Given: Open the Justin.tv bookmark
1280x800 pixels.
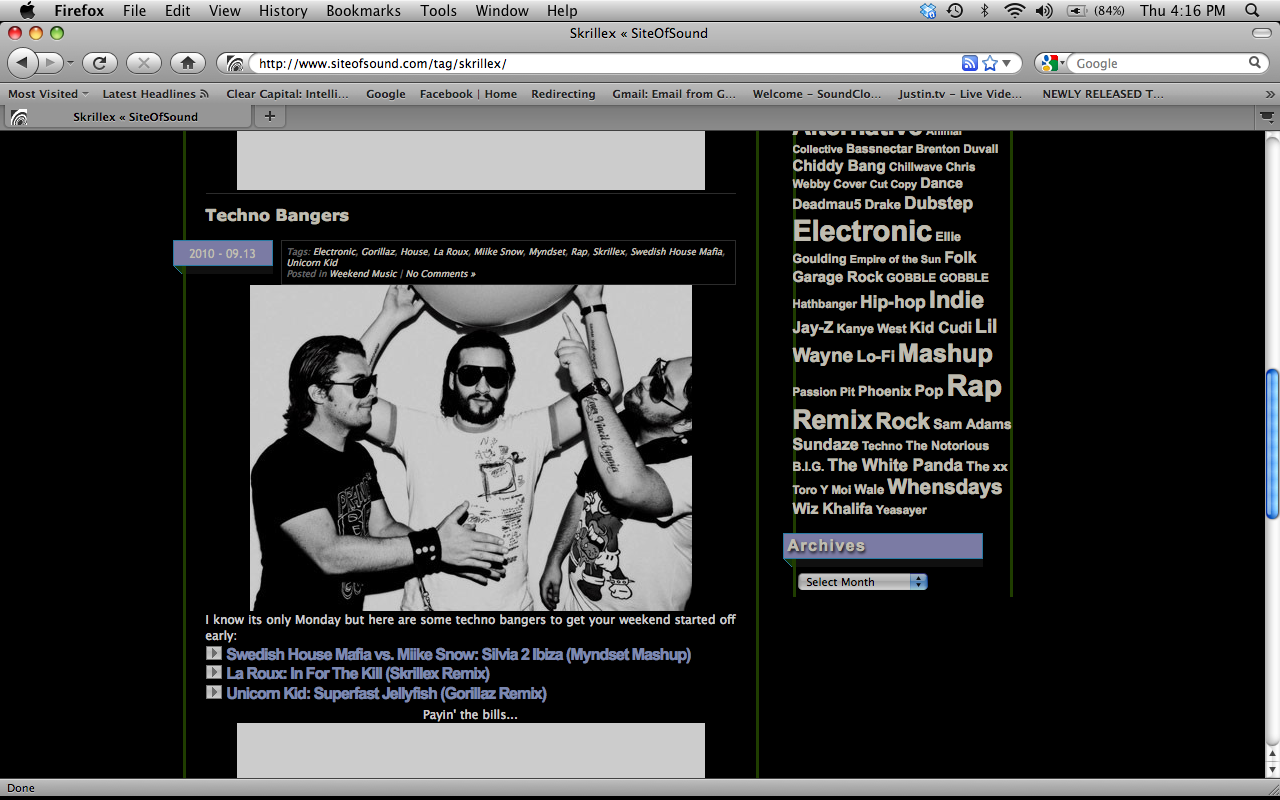Looking at the screenshot, I should click(960, 94).
